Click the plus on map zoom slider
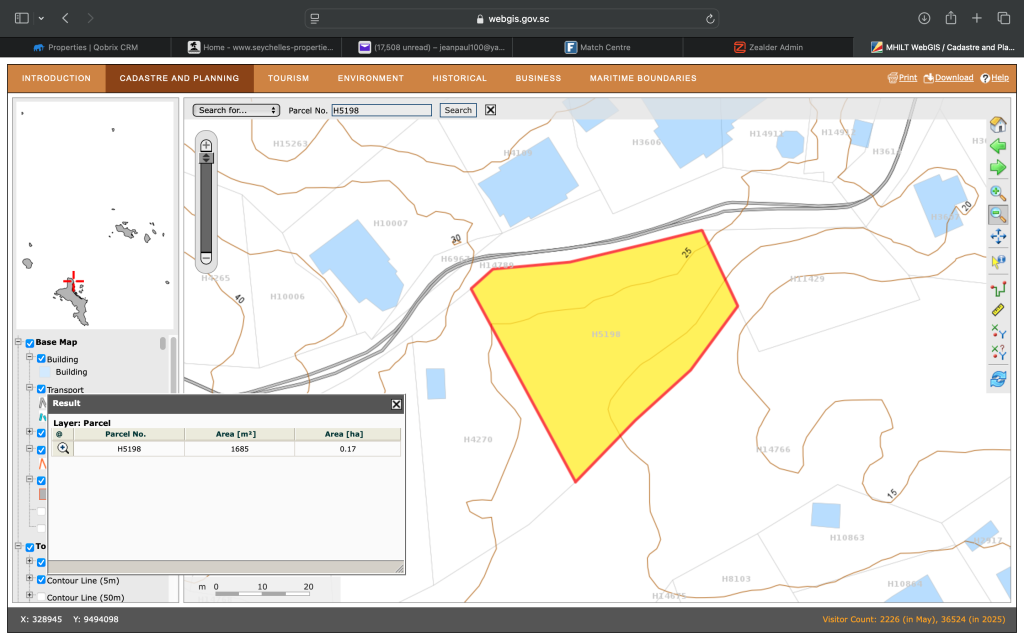 coord(206,146)
